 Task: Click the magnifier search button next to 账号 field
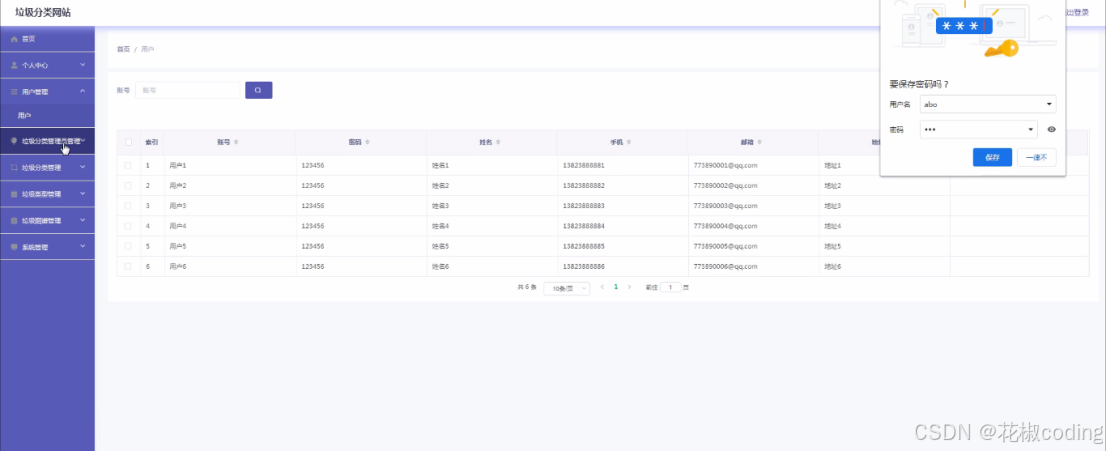pos(258,90)
